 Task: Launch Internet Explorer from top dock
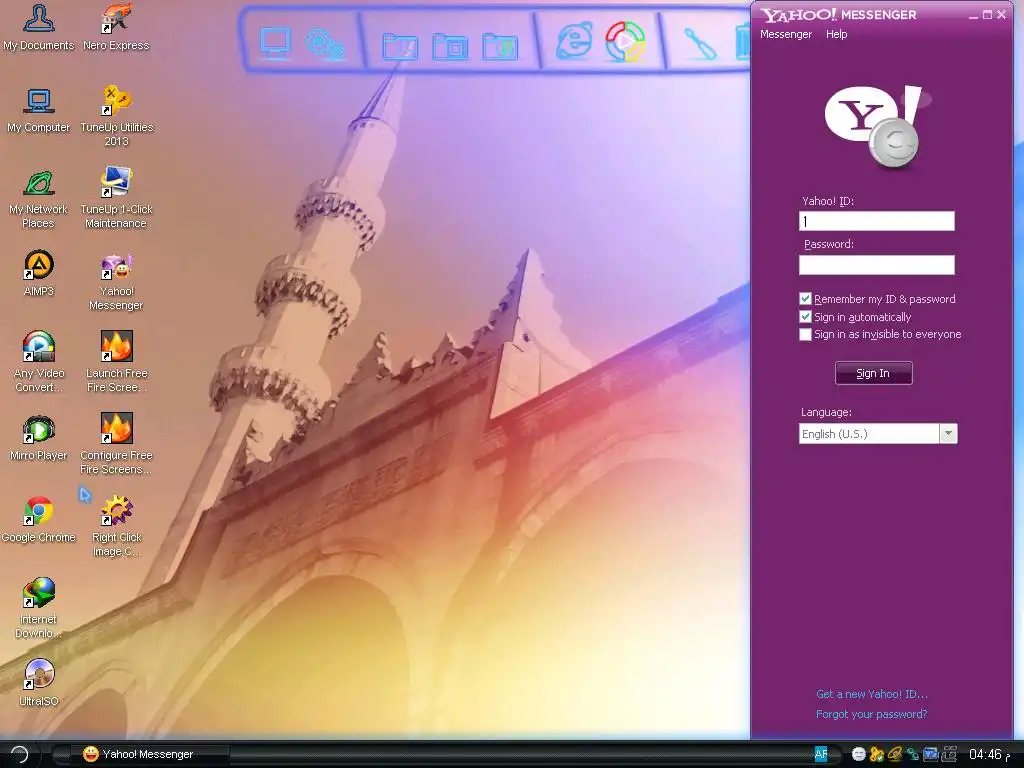pos(575,41)
